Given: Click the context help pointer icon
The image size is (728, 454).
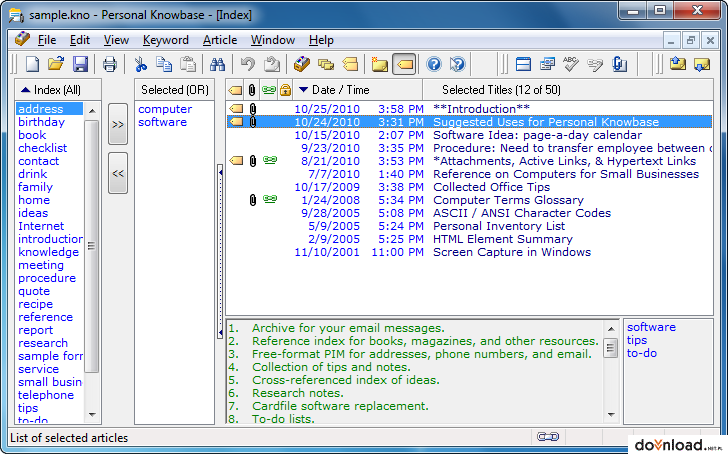Looking at the screenshot, I should click(458, 64).
